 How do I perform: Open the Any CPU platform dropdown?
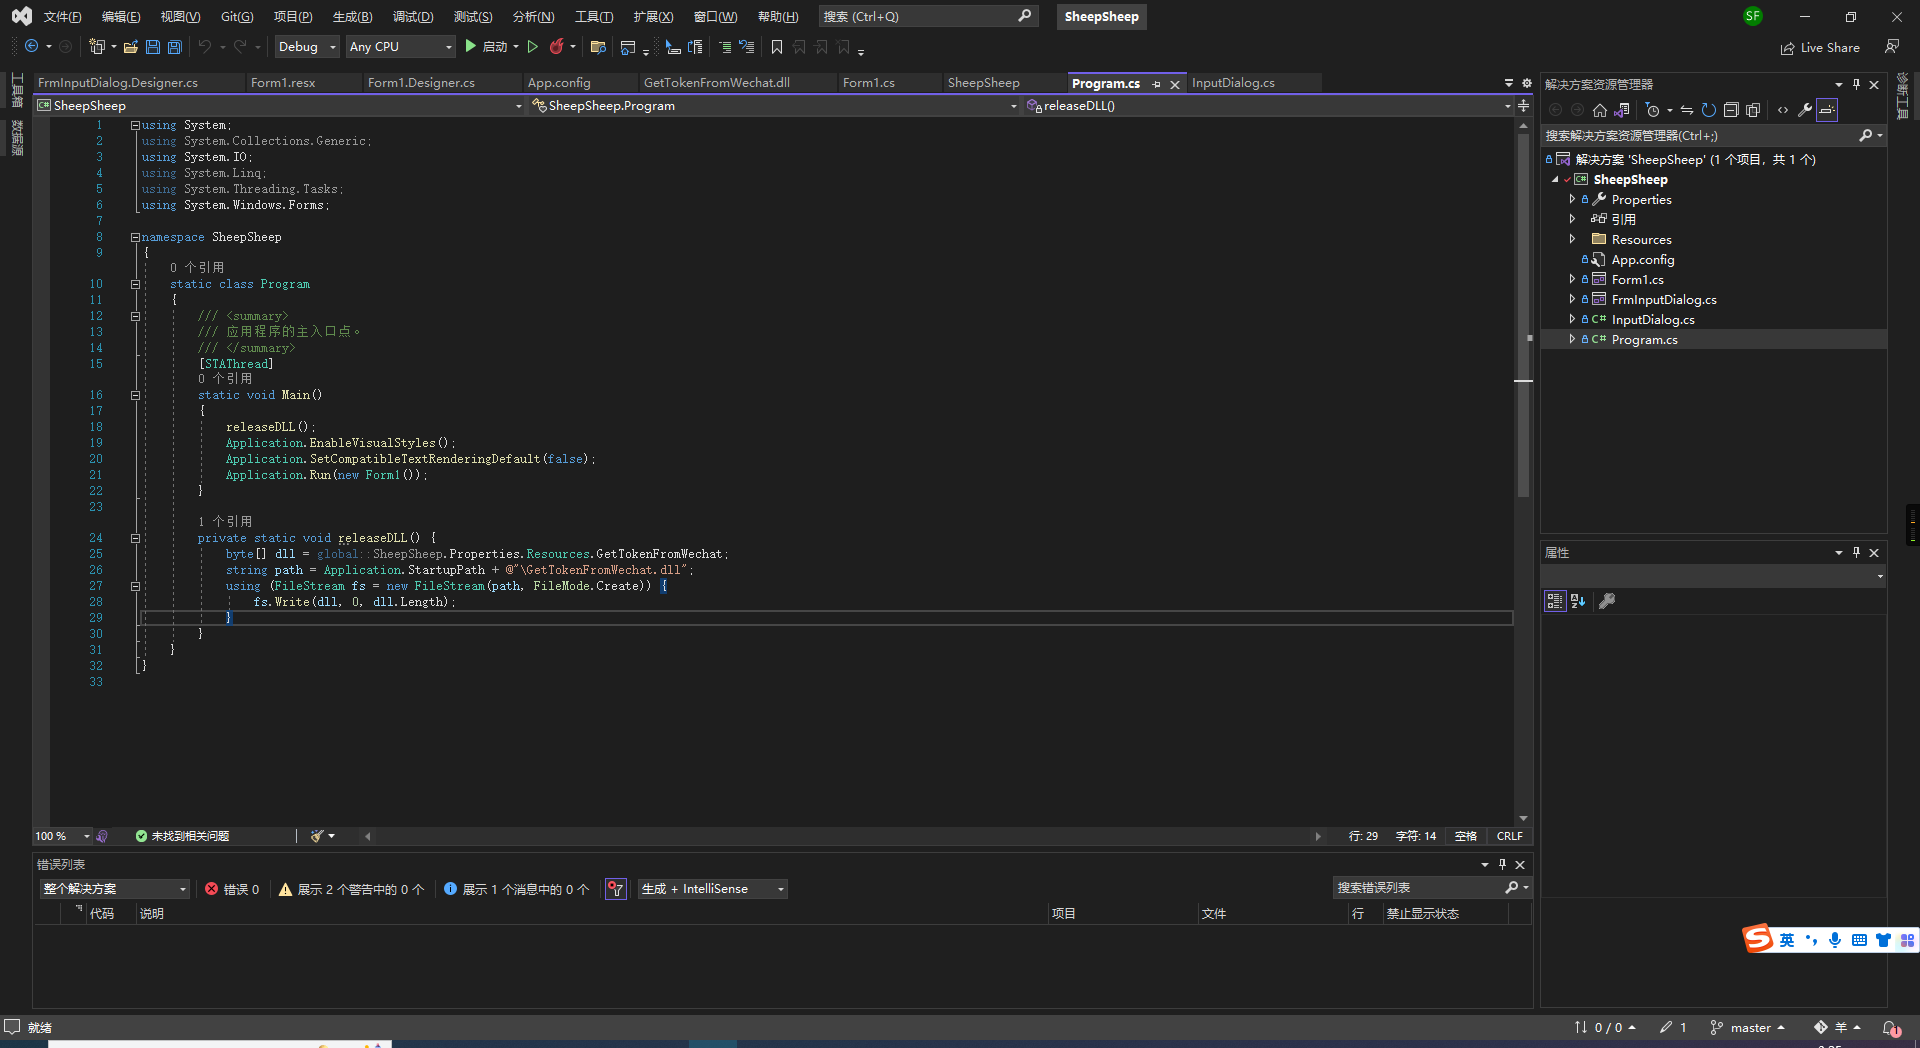point(399,46)
